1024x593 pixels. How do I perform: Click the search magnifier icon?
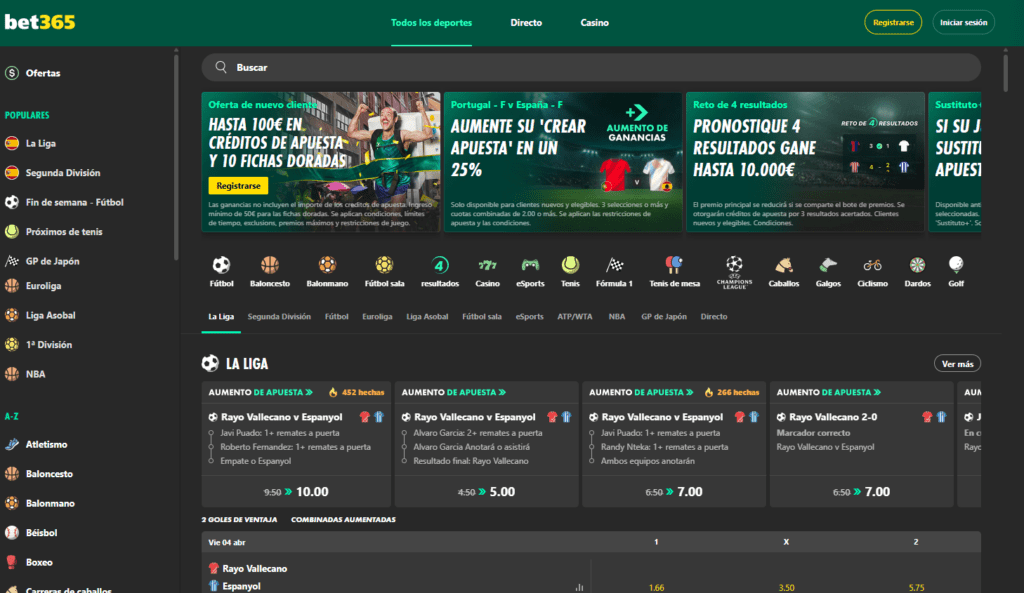[221, 67]
